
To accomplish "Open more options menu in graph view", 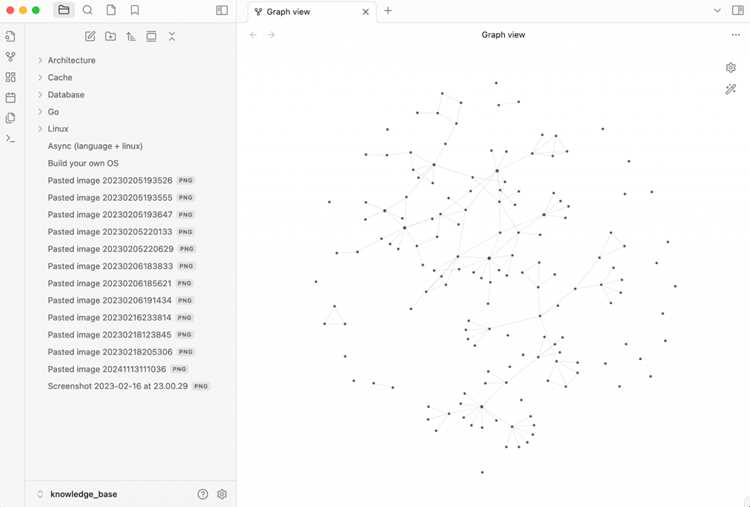I will click(736, 35).
